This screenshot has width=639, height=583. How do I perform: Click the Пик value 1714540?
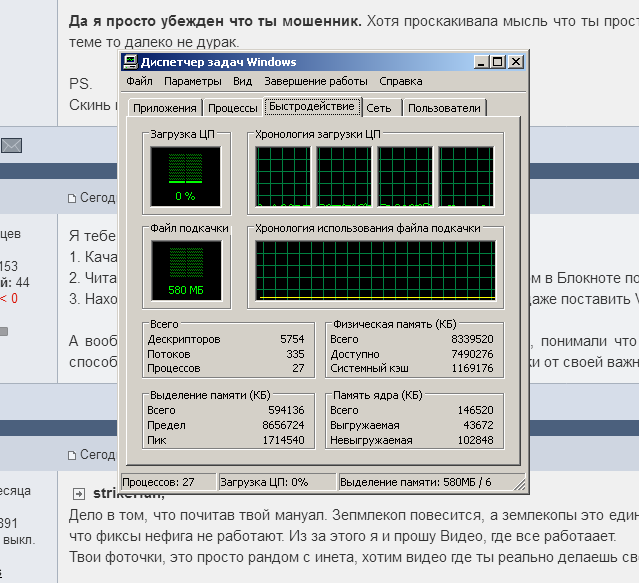[283, 440]
